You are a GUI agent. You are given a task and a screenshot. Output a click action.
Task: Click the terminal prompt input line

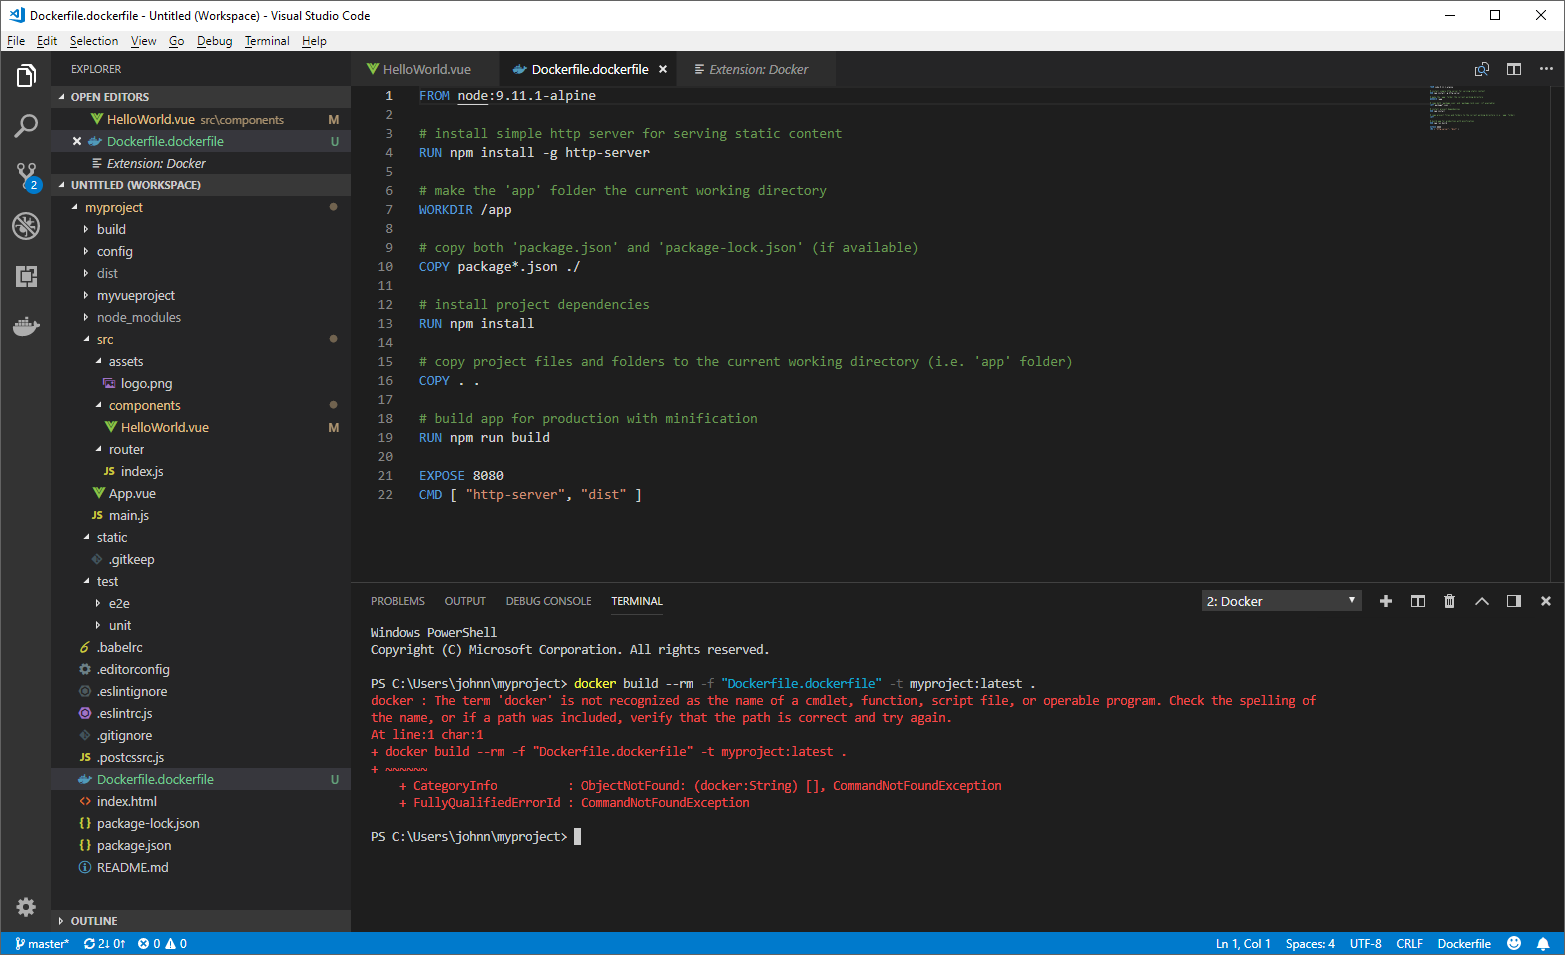[475, 836]
